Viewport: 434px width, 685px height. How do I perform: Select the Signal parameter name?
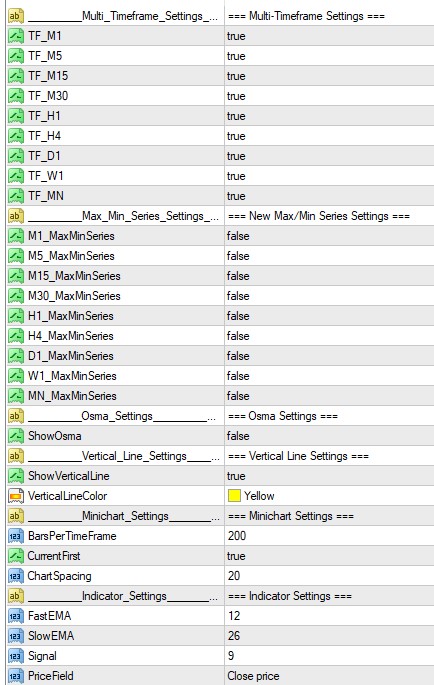(42, 656)
